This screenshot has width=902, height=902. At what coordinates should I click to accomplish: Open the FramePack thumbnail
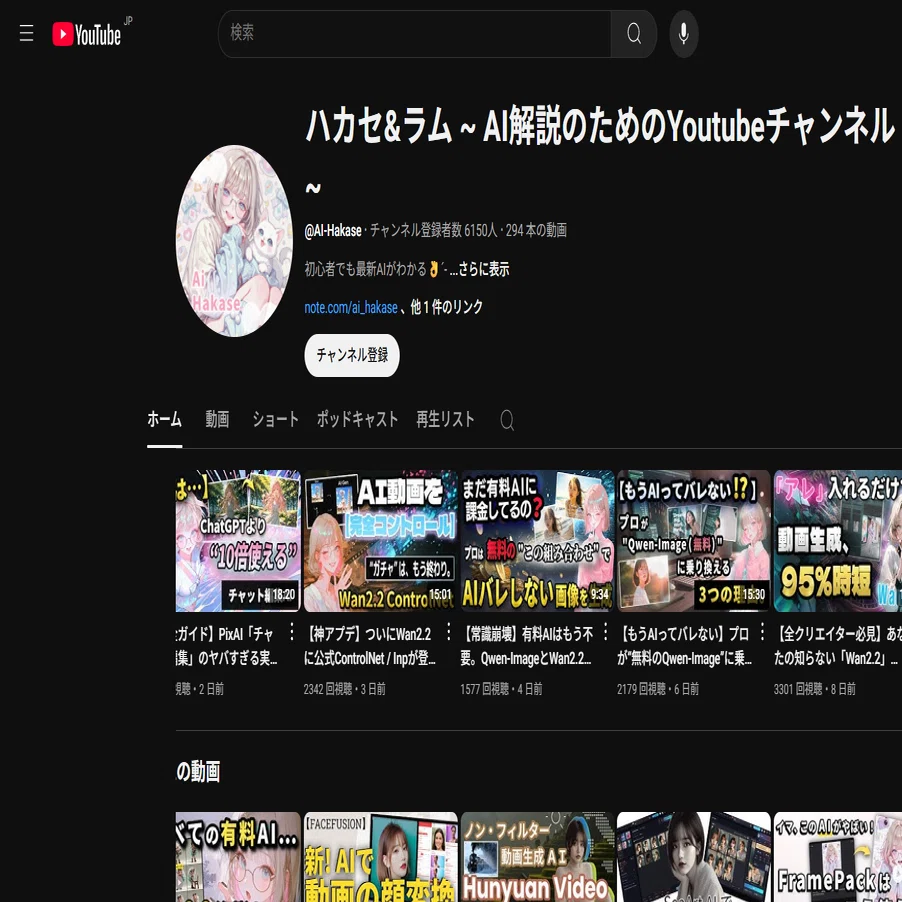pyautogui.click(x=838, y=857)
